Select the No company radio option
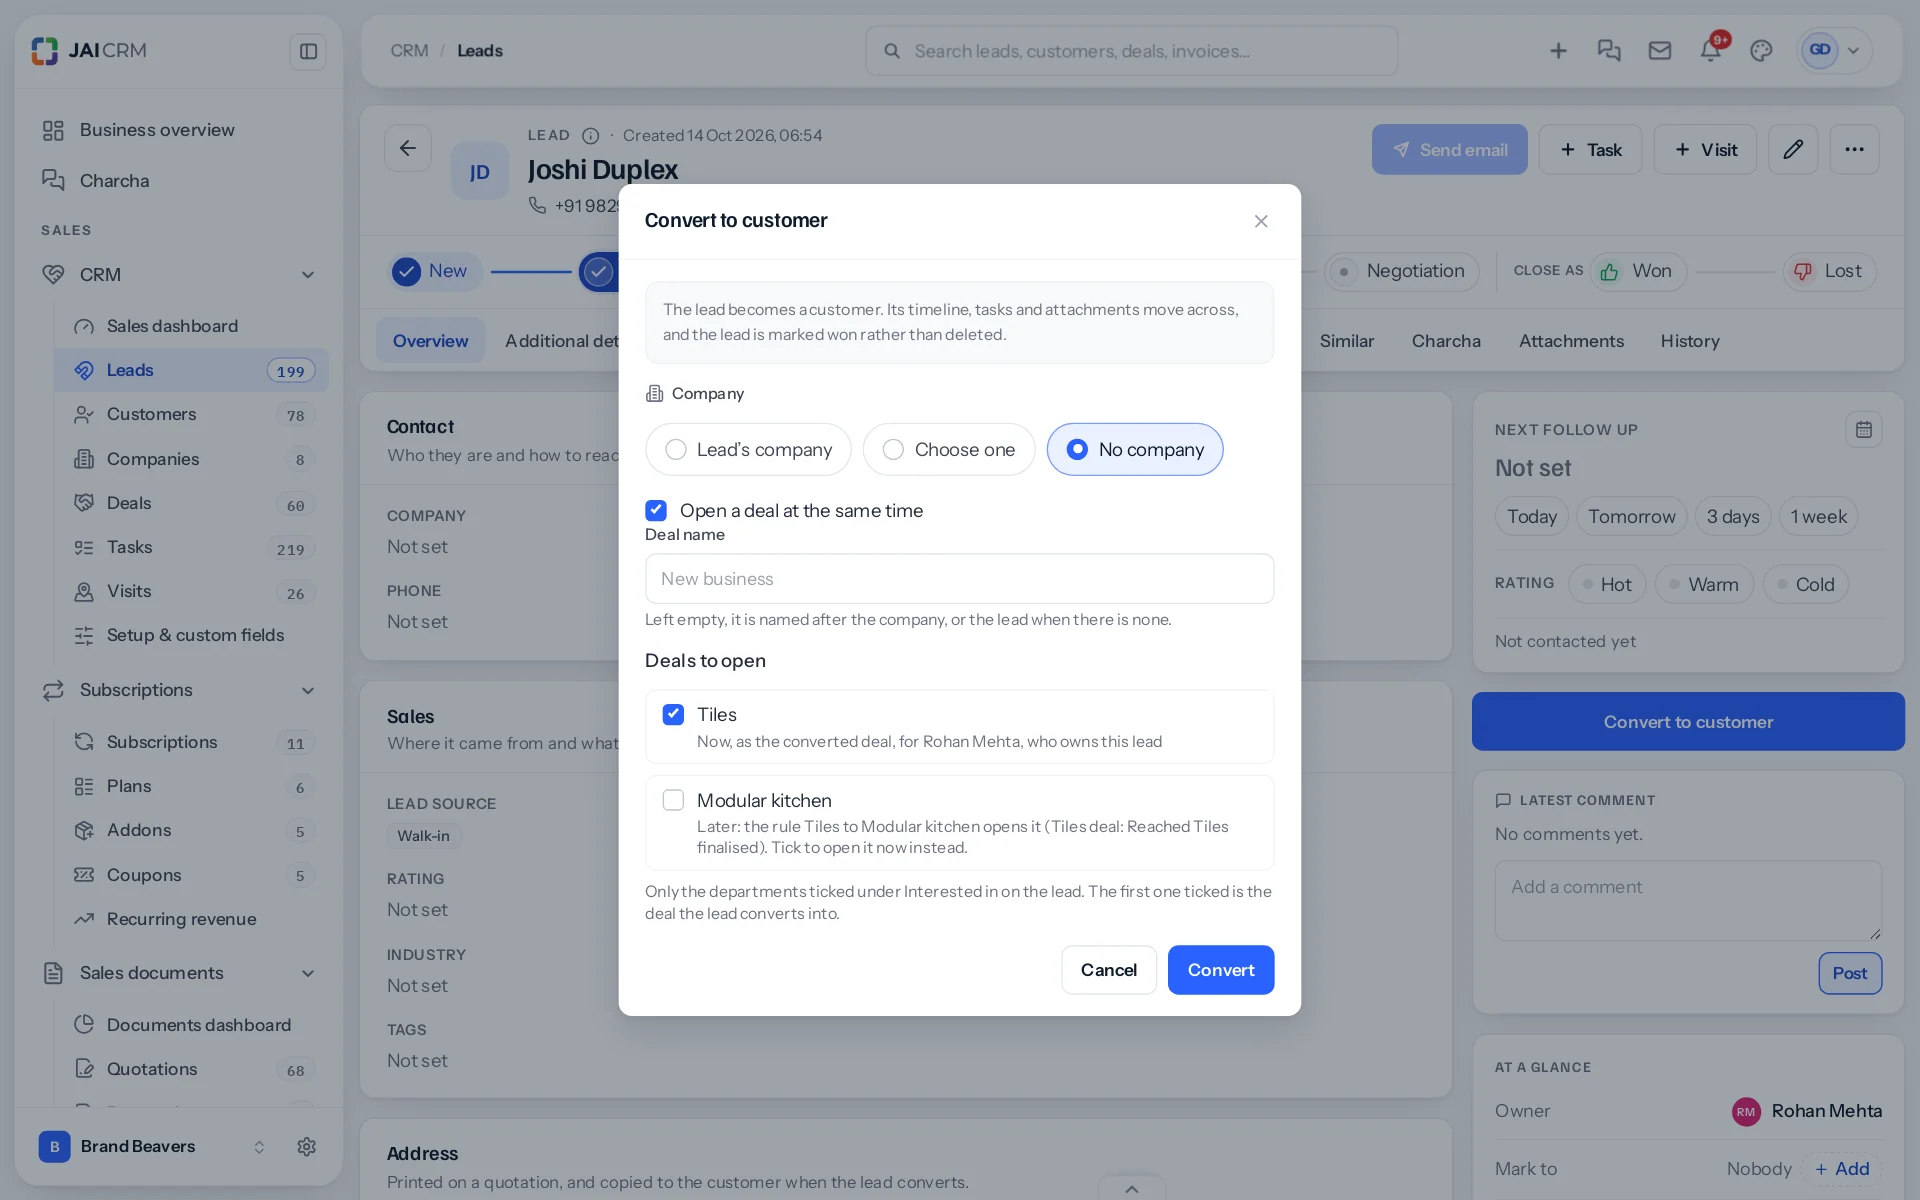Screen dimensions: 1920x1200 [x=1135, y=450]
